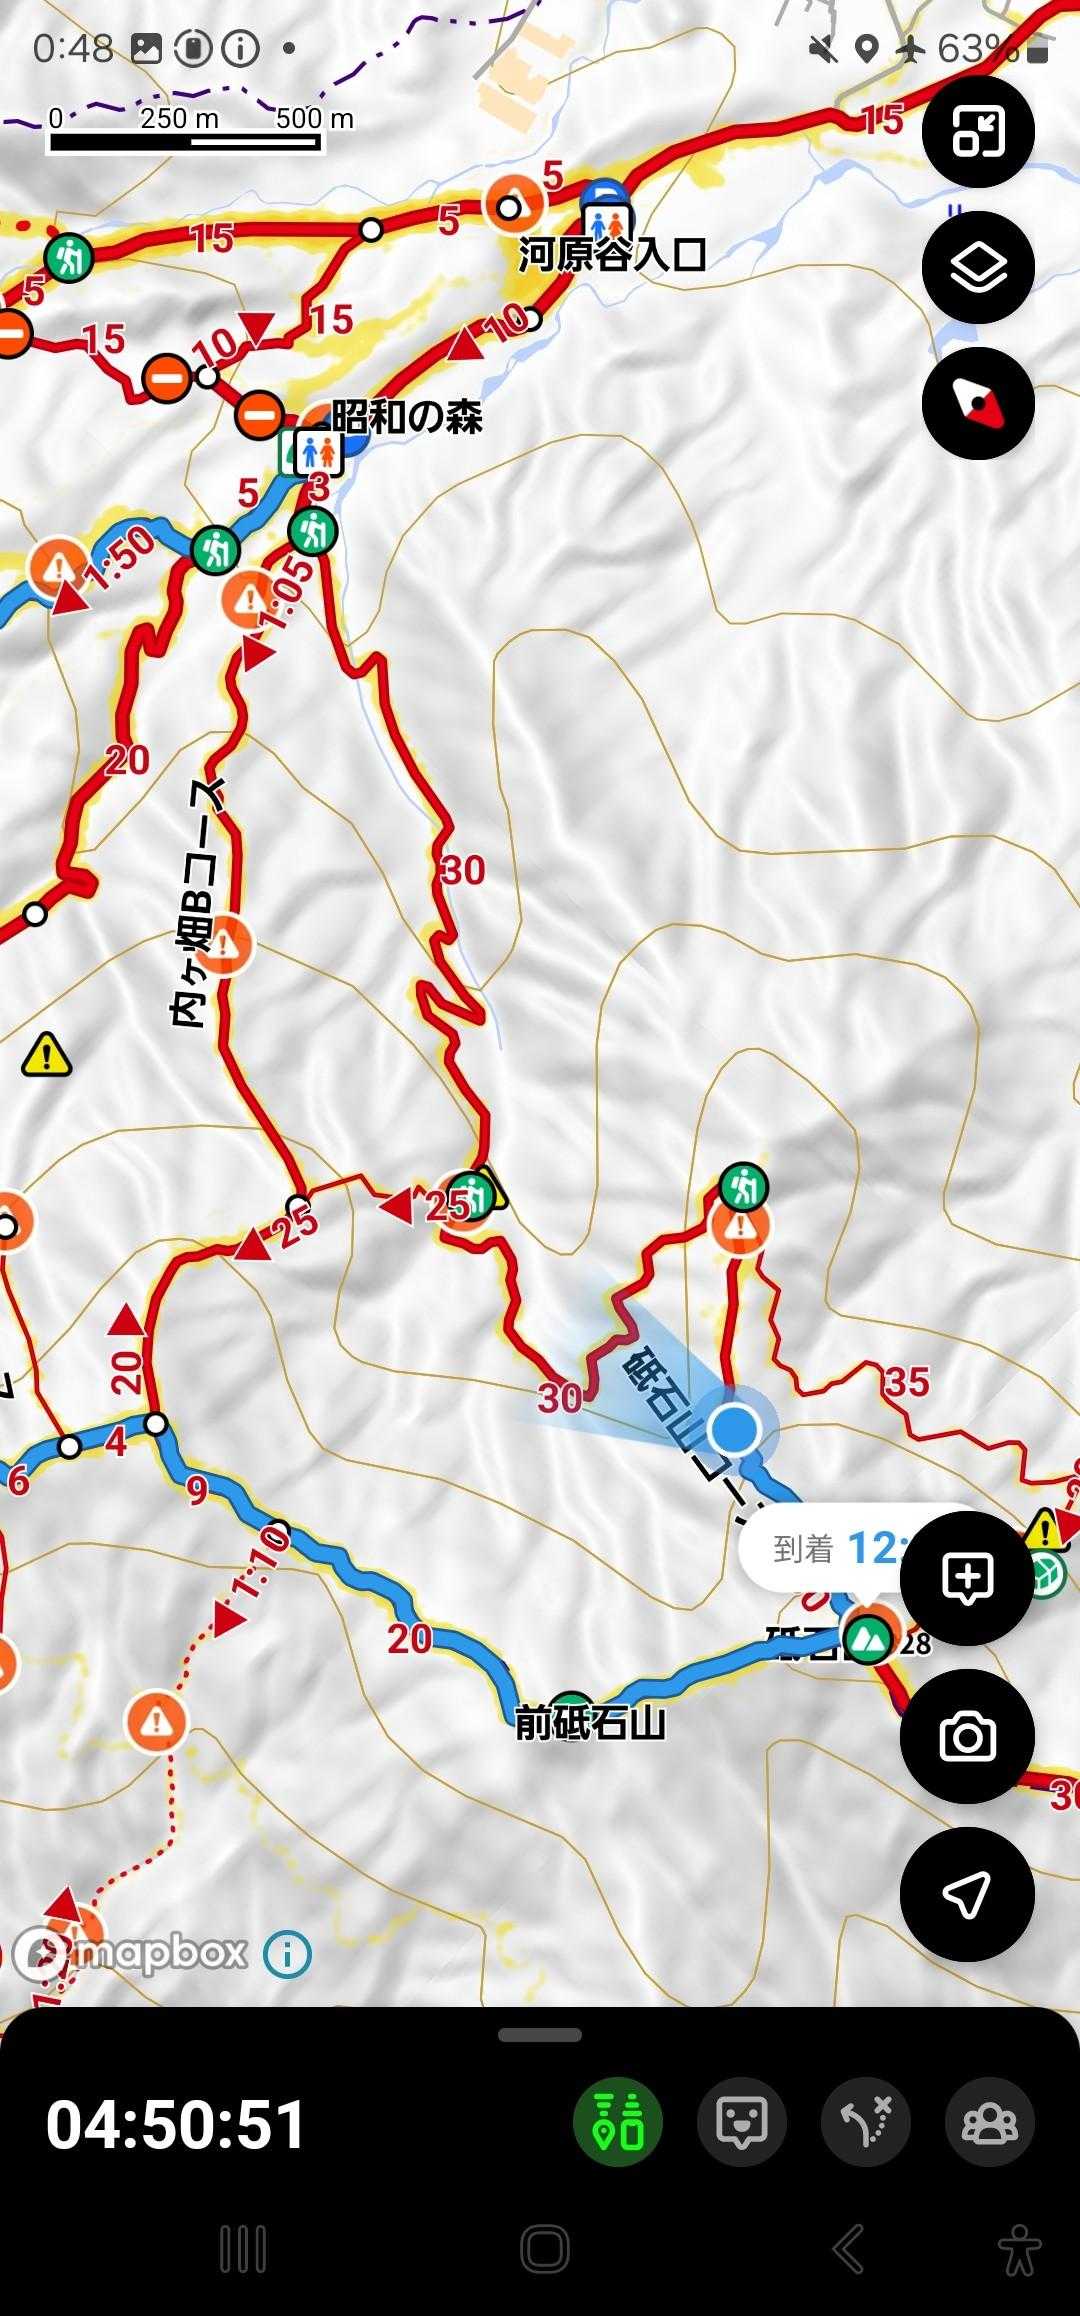Tap the elapsed time 04:50:51 display
Screen dimensions: 1080x2316
[x=176, y=2124]
